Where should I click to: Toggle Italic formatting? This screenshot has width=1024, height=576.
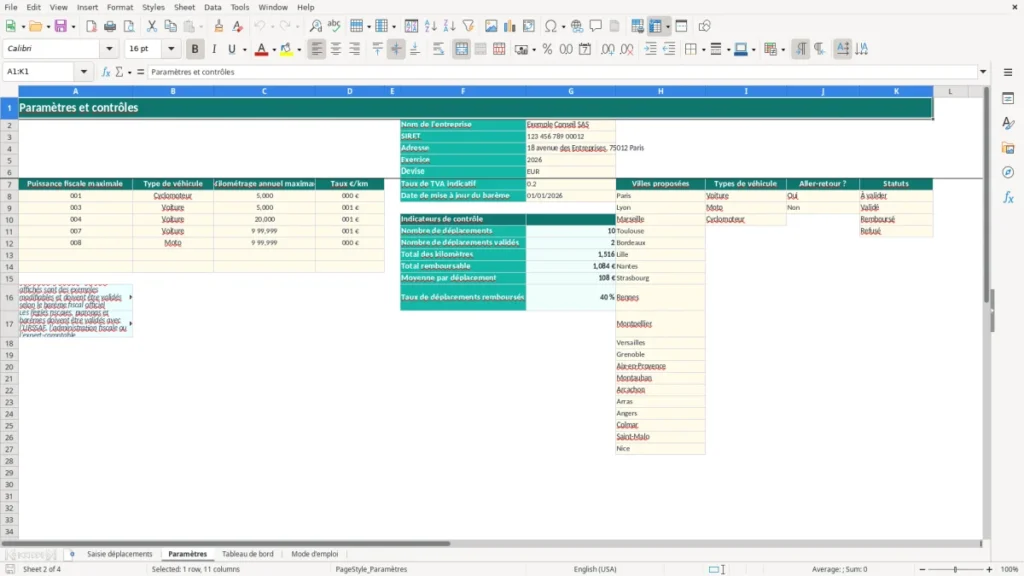214,49
